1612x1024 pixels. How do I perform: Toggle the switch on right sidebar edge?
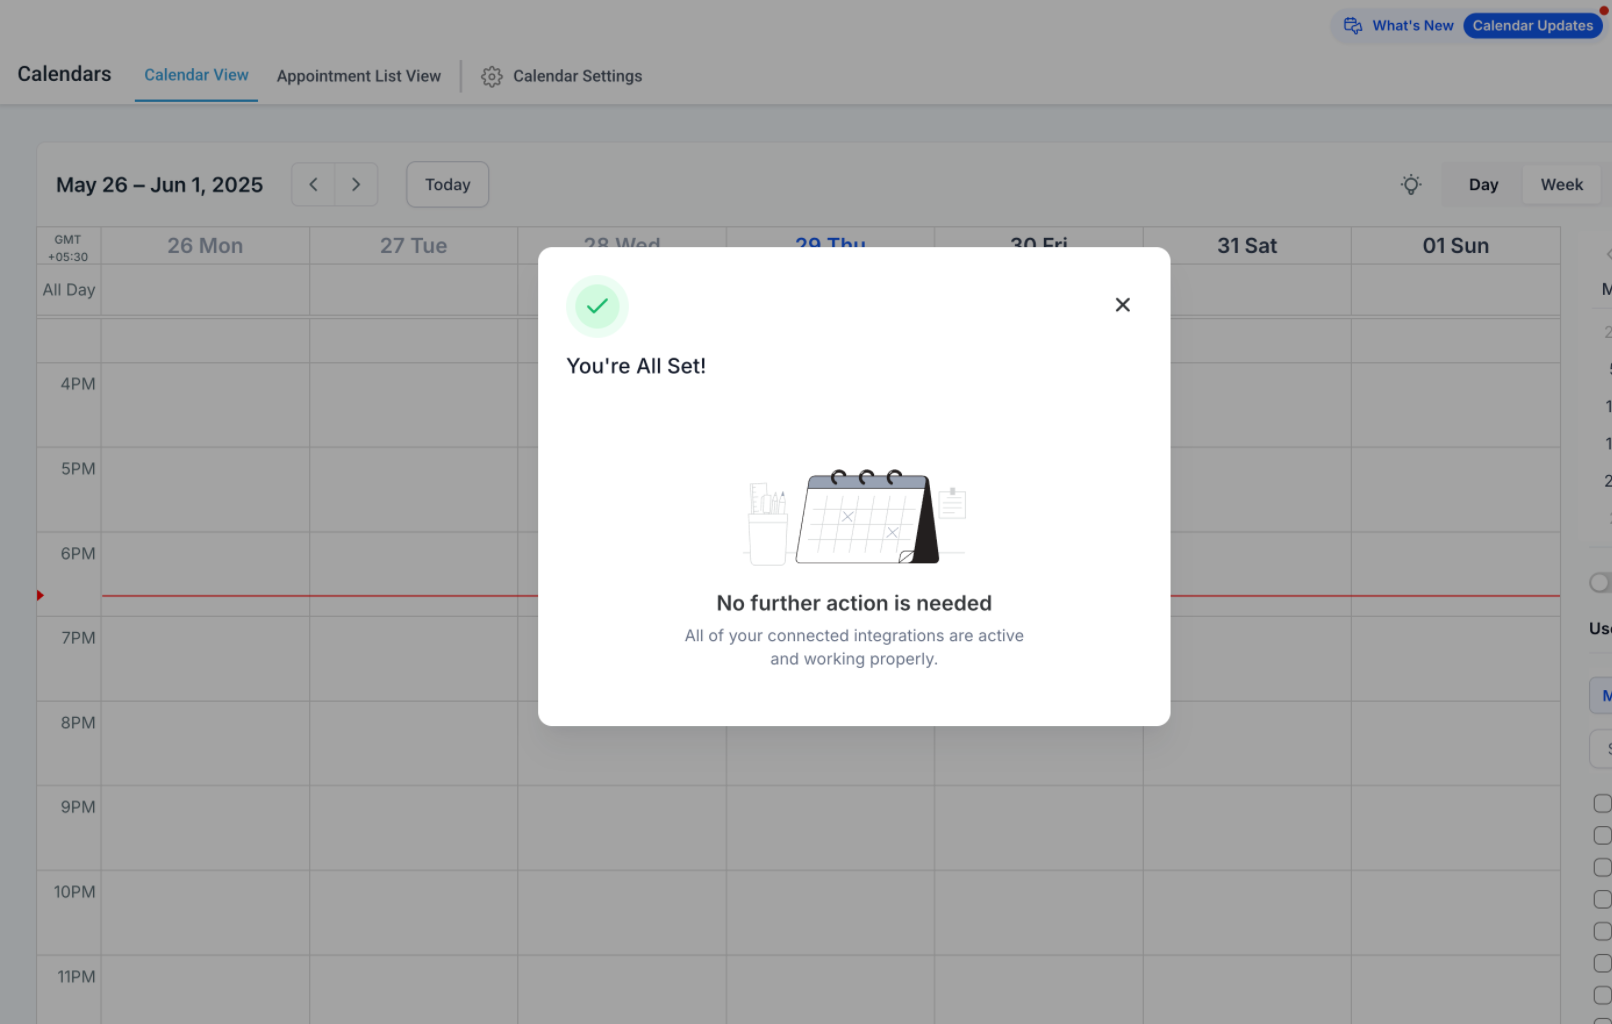pyautogui.click(x=1600, y=582)
